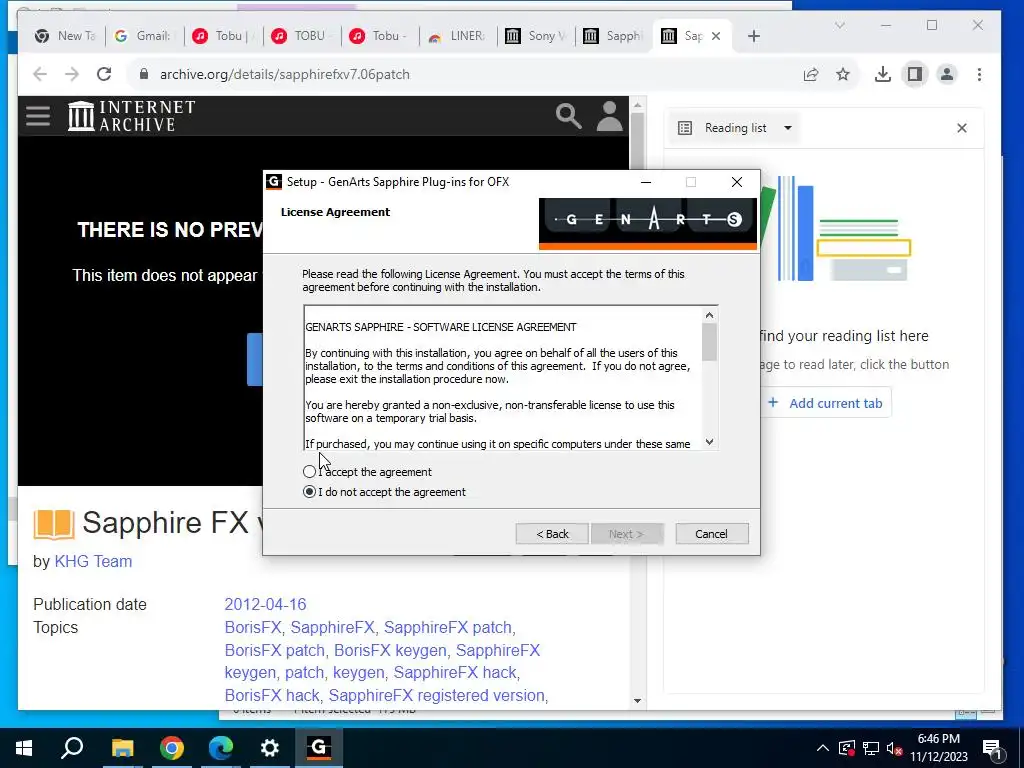
Task: Click 'Add current tab' button
Action: click(825, 403)
